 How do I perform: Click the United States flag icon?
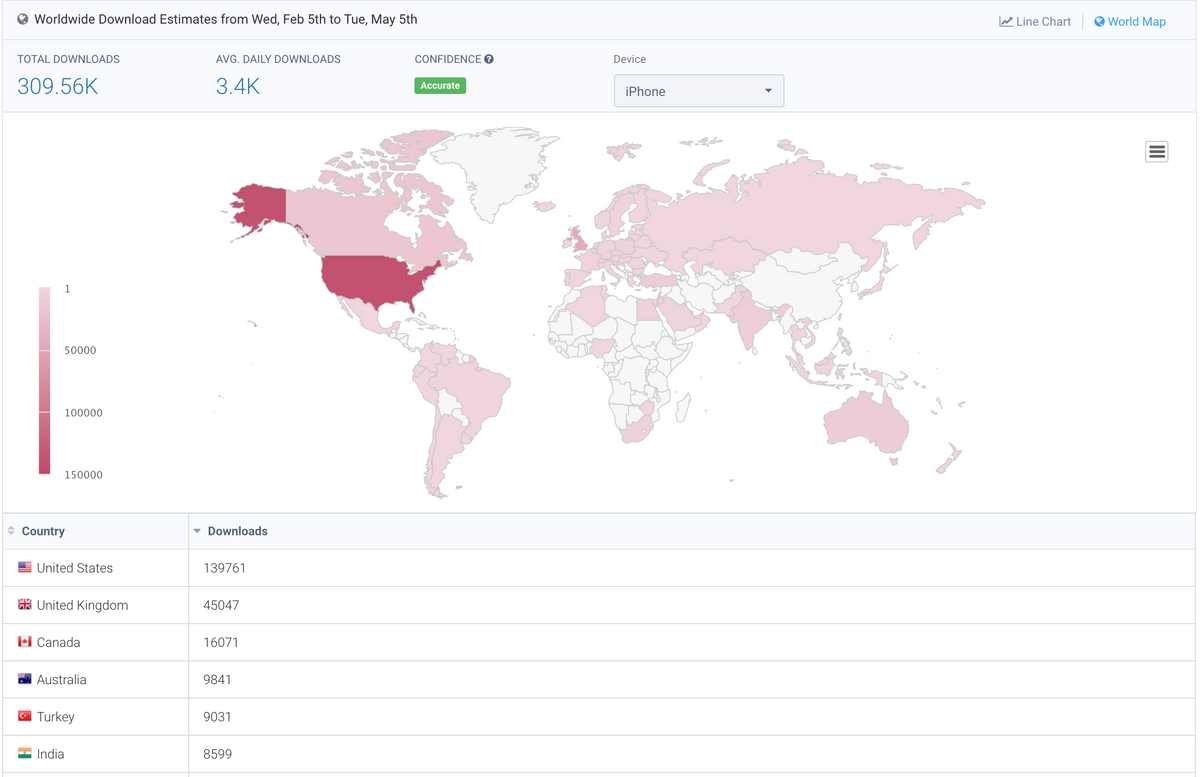(25, 567)
